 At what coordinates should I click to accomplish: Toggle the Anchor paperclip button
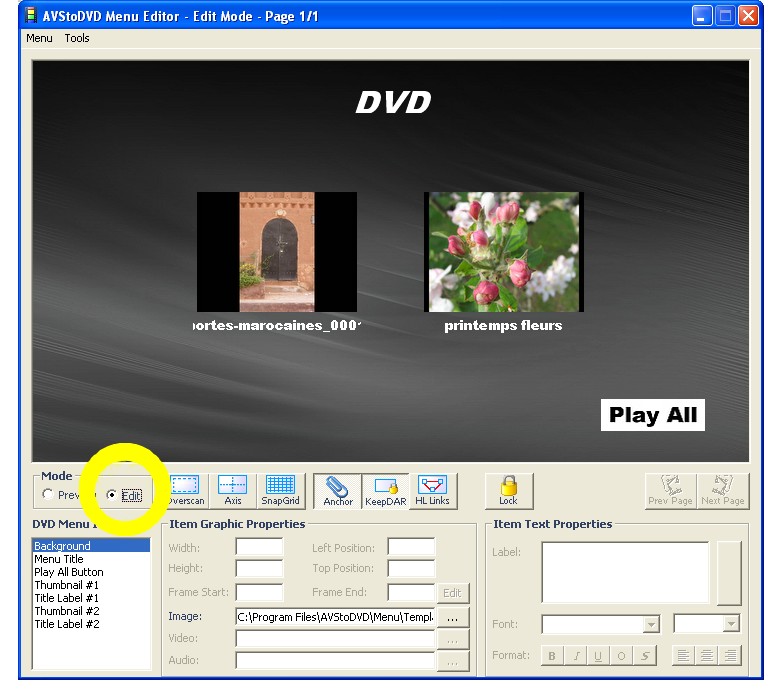pyautogui.click(x=338, y=490)
